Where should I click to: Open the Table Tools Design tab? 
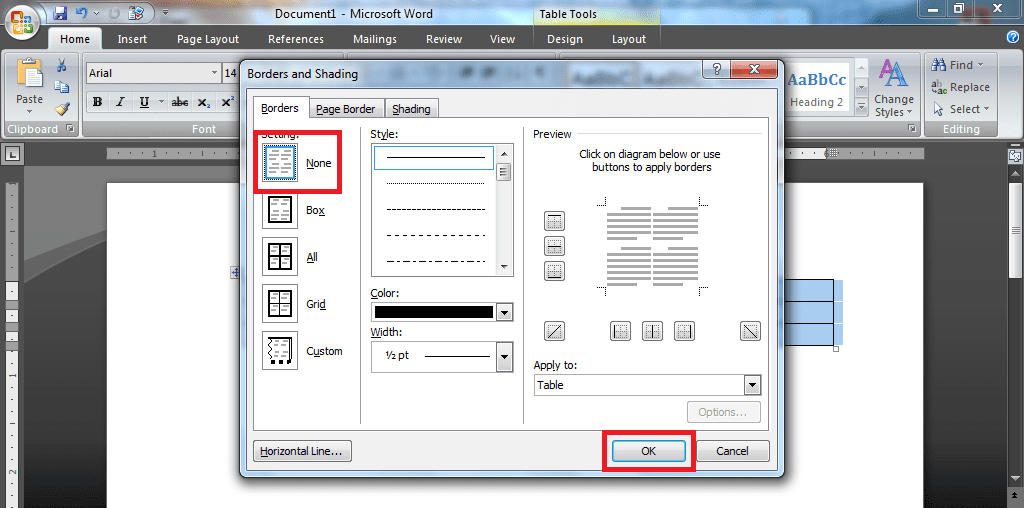[x=565, y=39]
